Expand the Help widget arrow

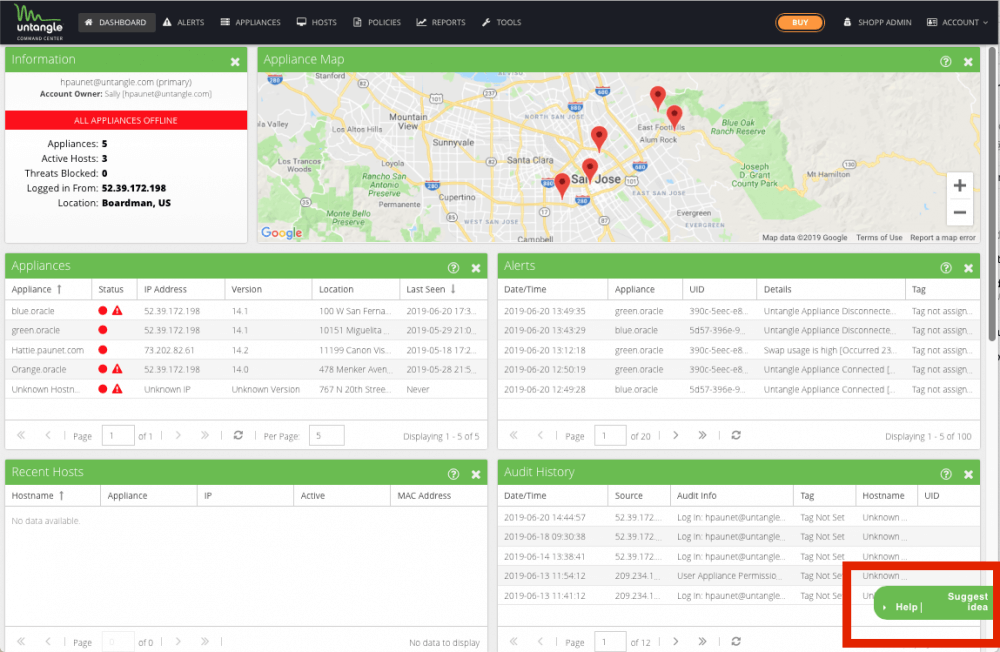[x=885, y=607]
